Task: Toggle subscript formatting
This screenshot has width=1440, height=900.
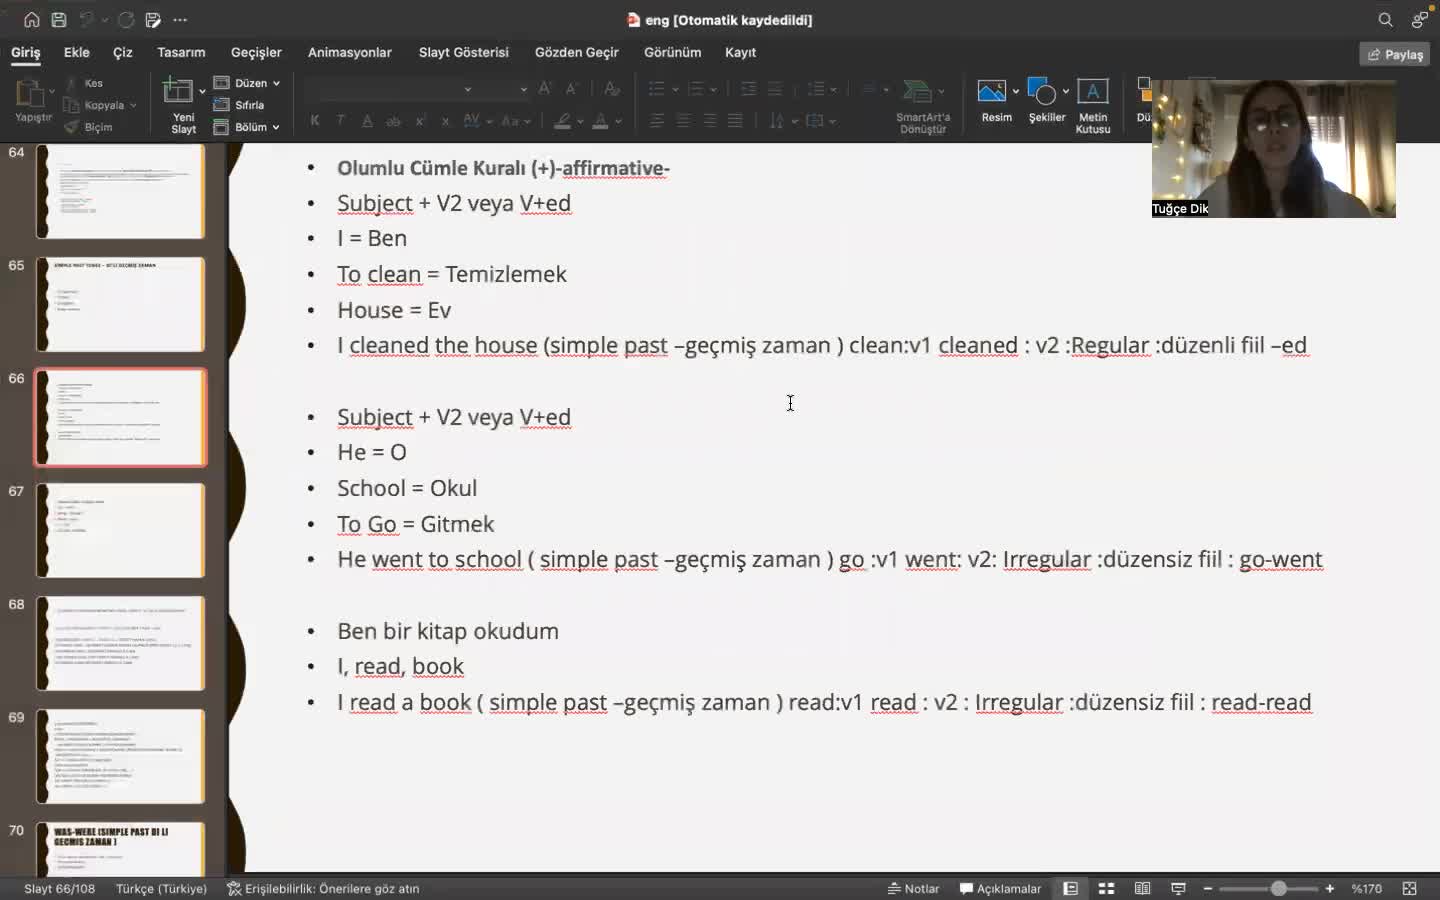Action: 446,121
